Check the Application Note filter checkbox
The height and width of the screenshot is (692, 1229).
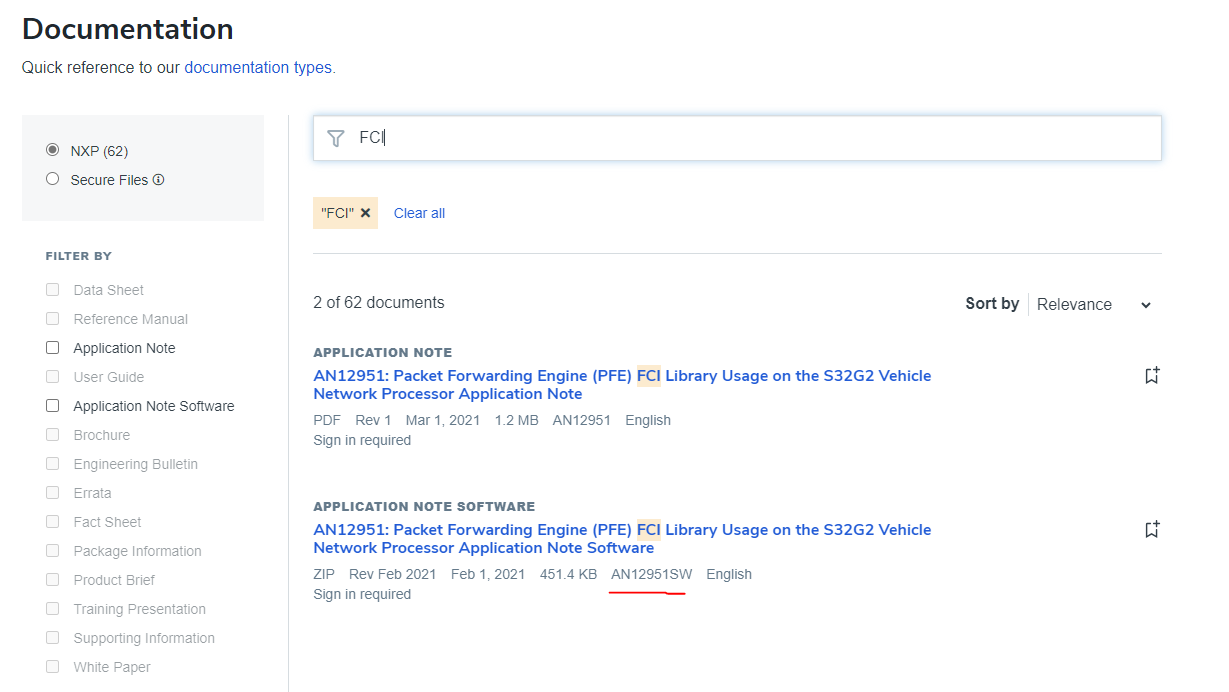[53, 348]
